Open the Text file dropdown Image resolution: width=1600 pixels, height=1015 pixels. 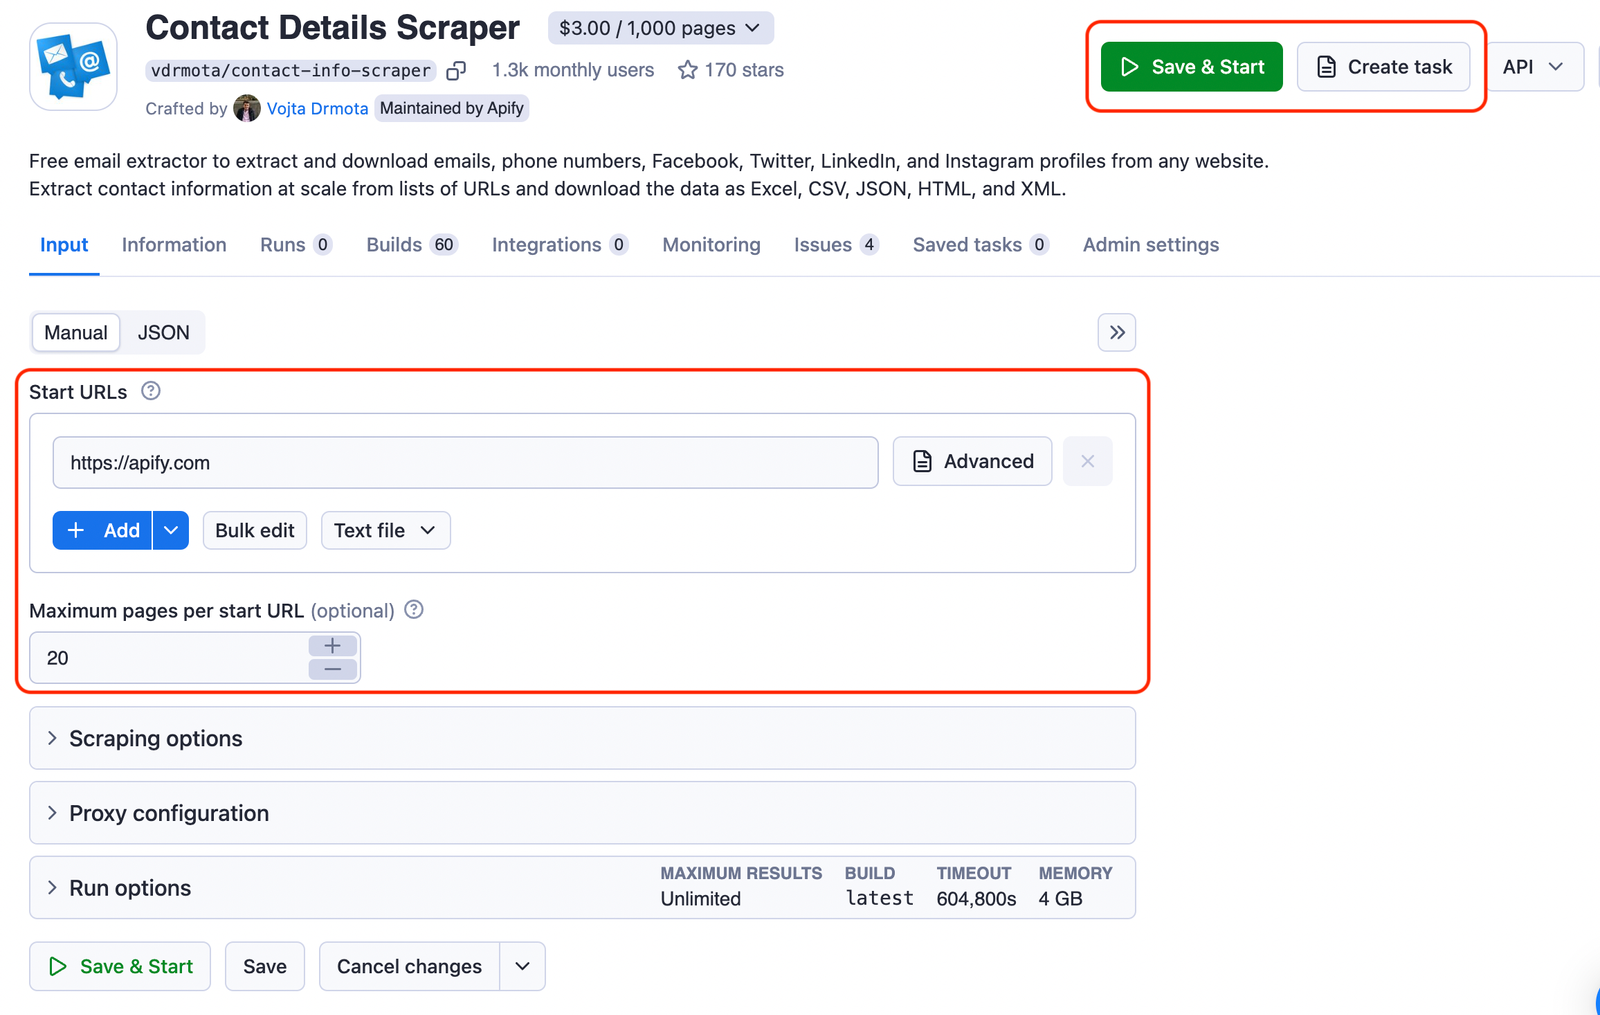tap(385, 530)
